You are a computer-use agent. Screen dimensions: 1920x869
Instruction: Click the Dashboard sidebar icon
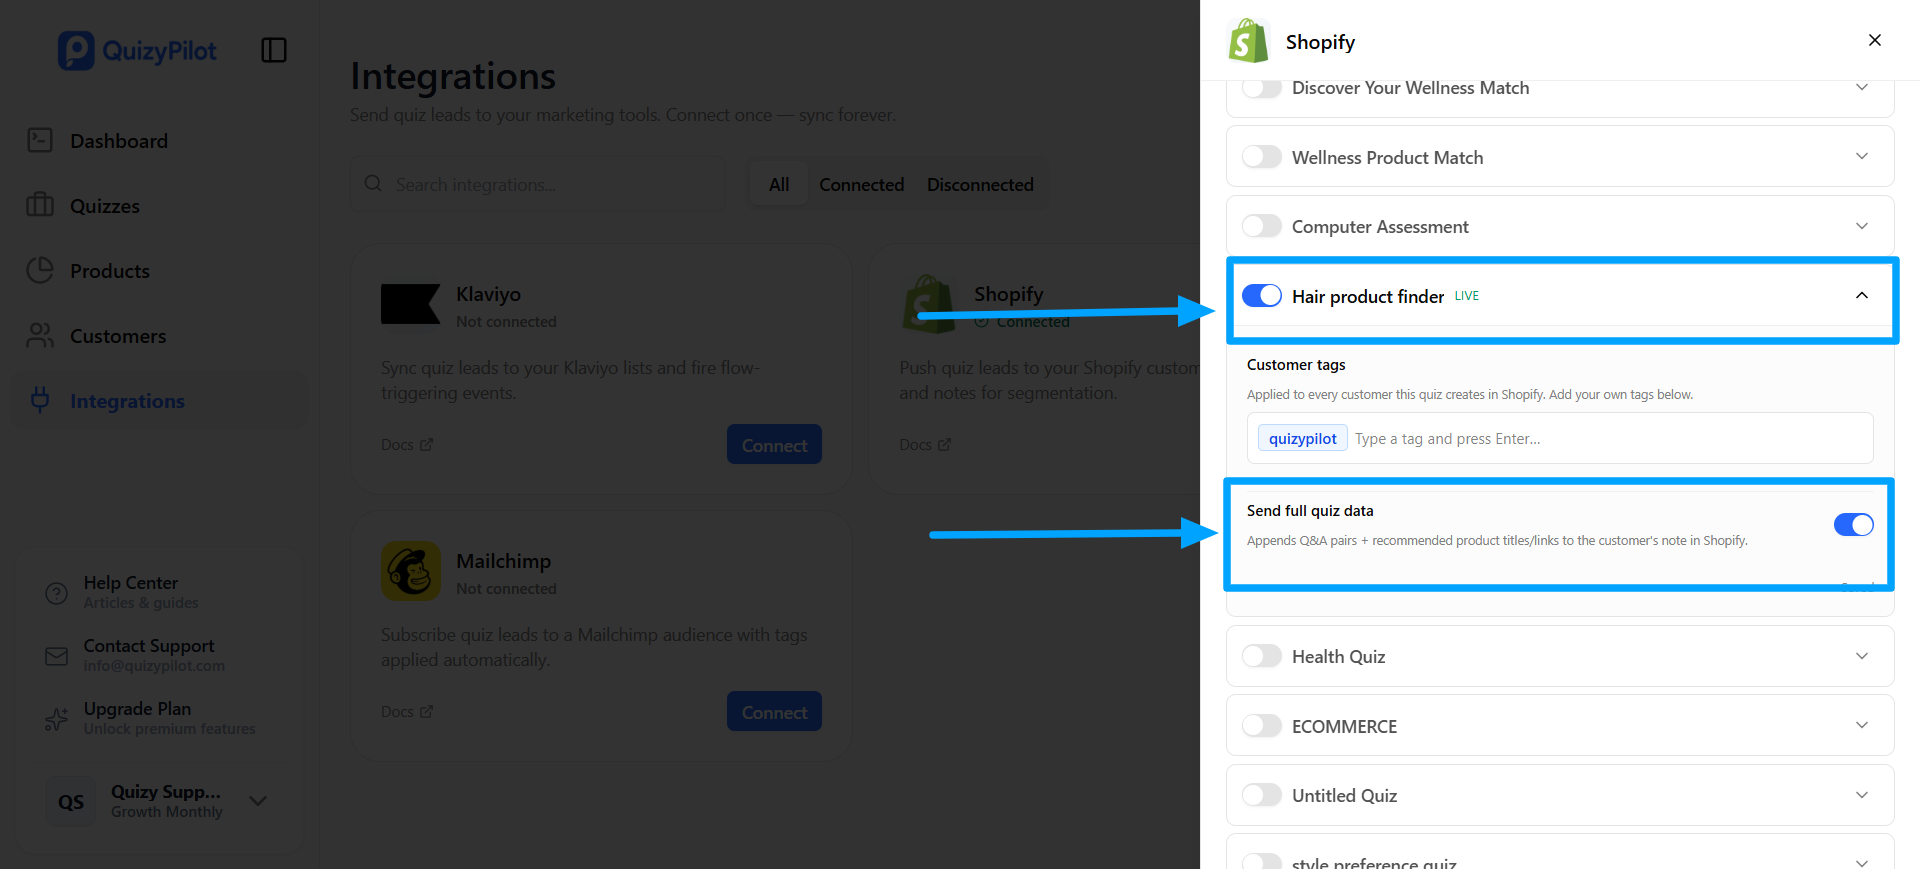click(x=40, y=141)
